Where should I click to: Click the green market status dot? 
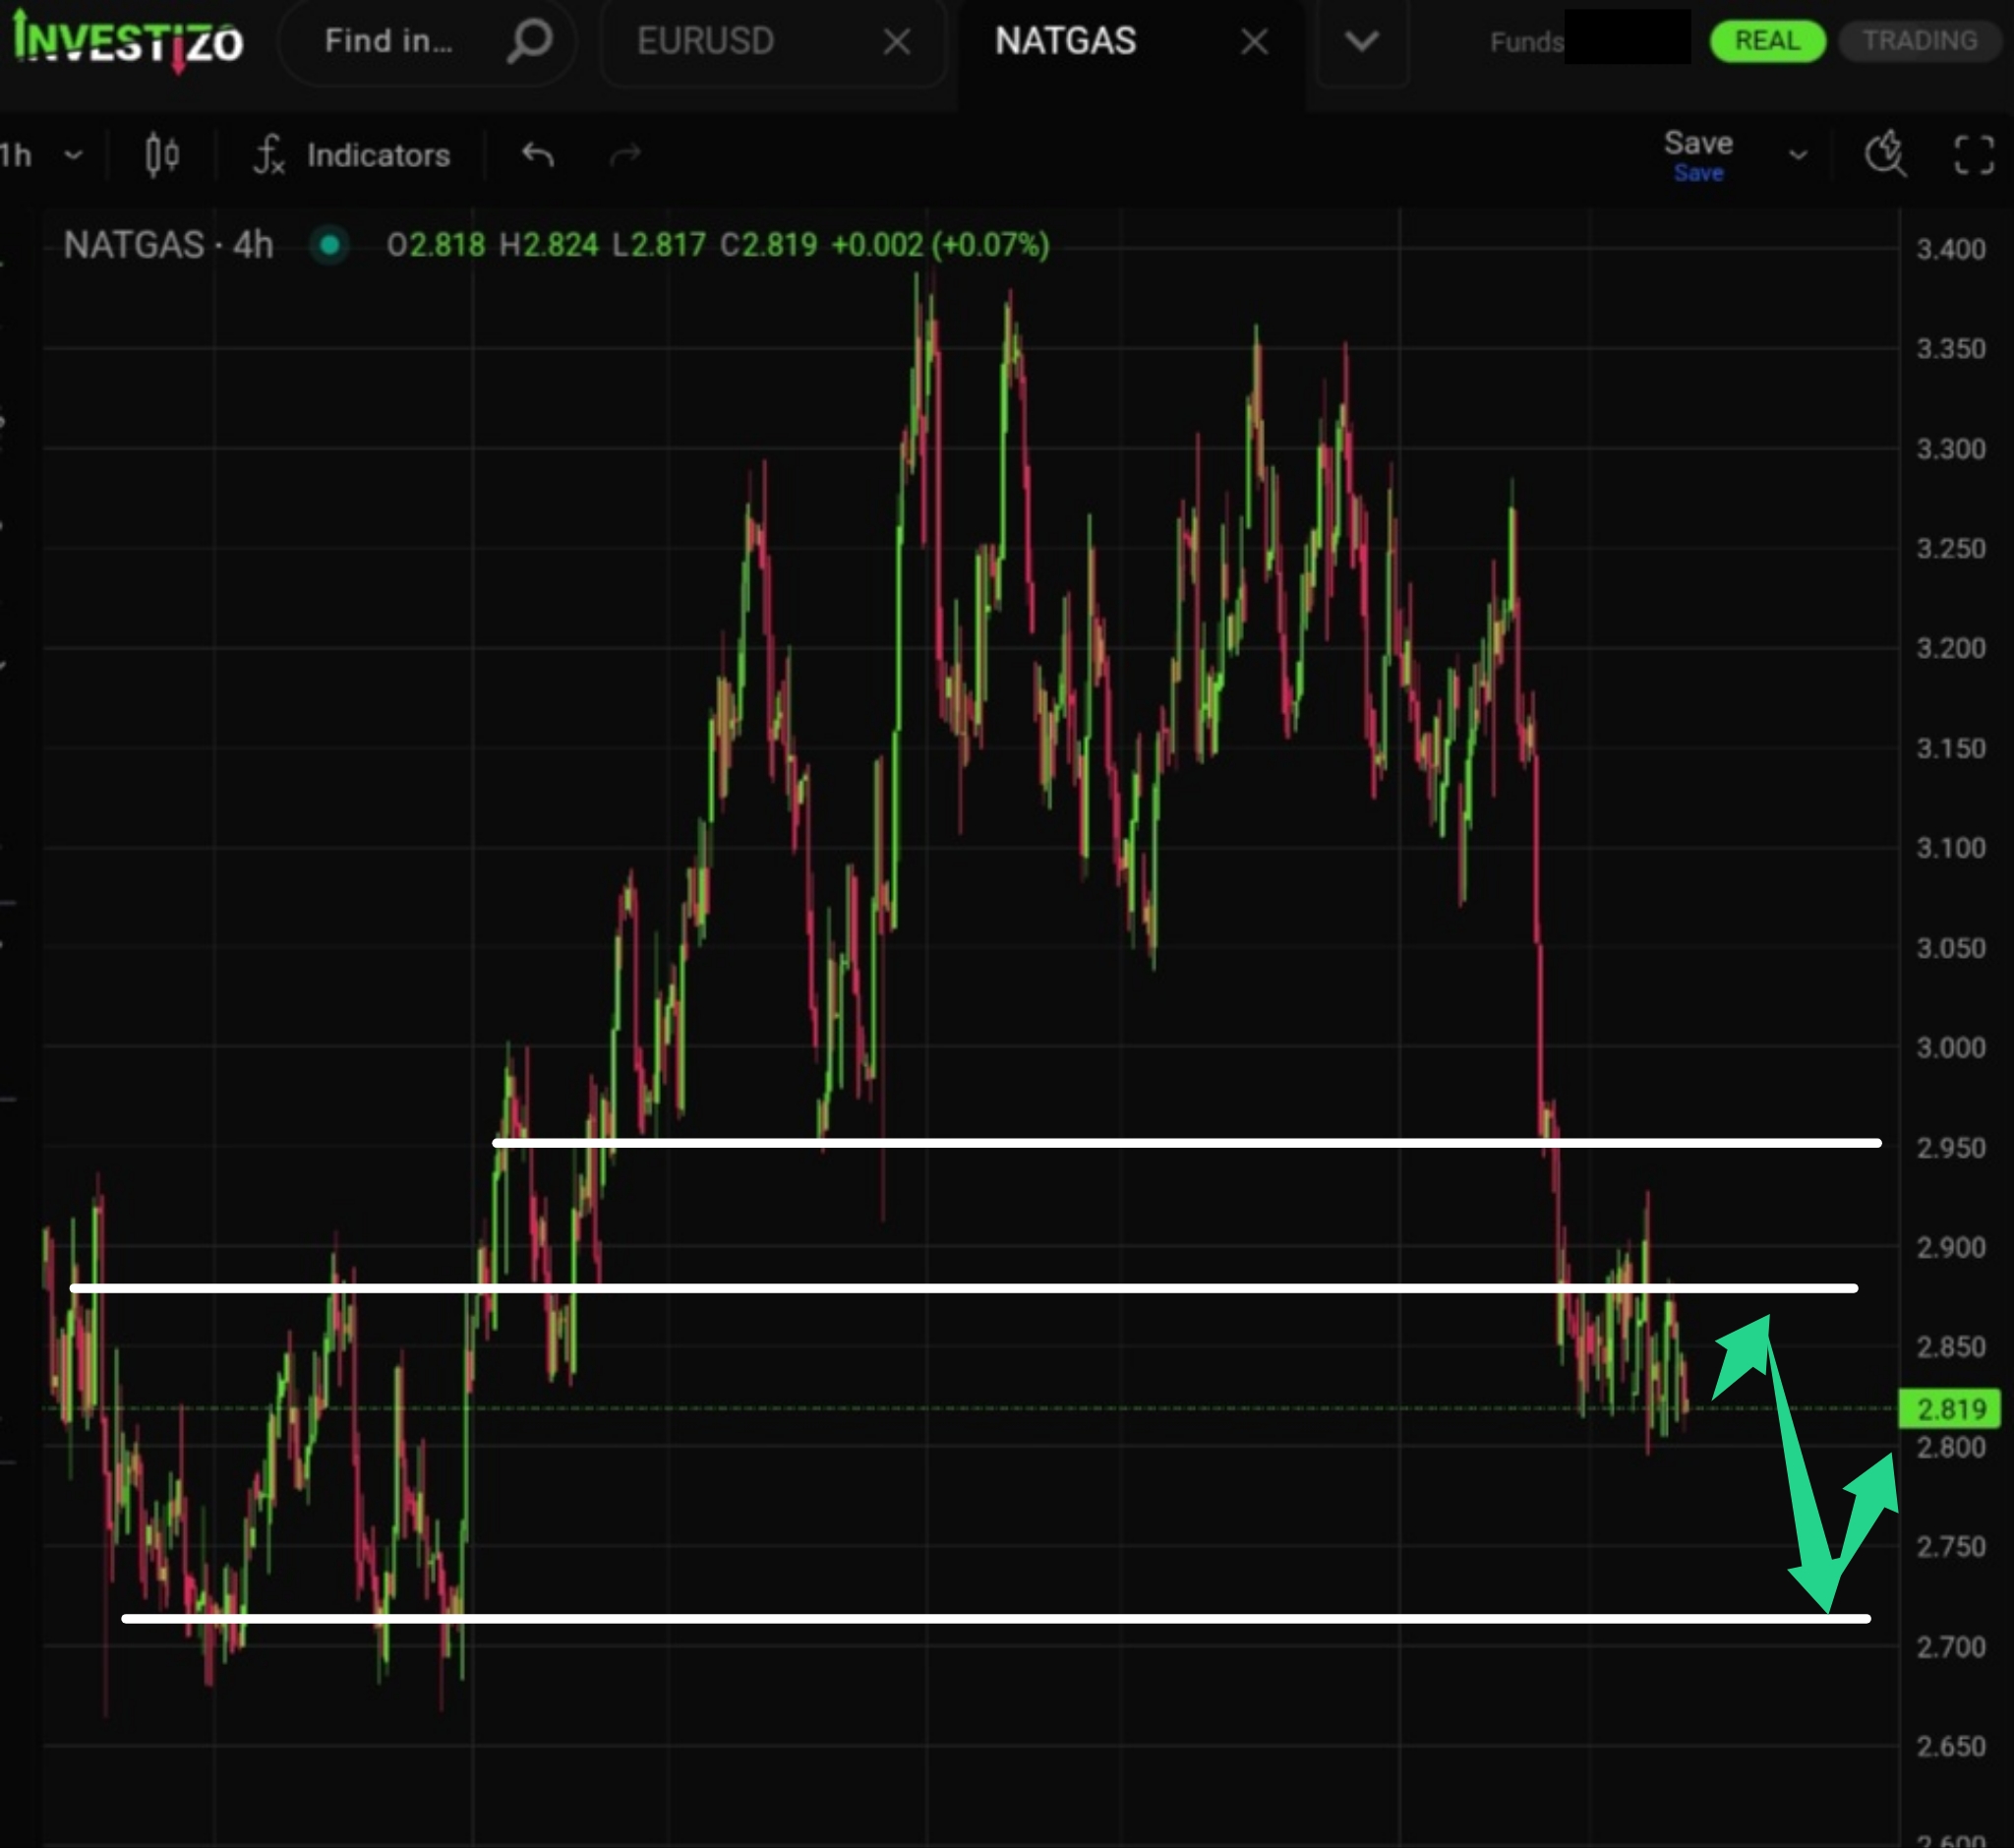[x=329, y=245]
